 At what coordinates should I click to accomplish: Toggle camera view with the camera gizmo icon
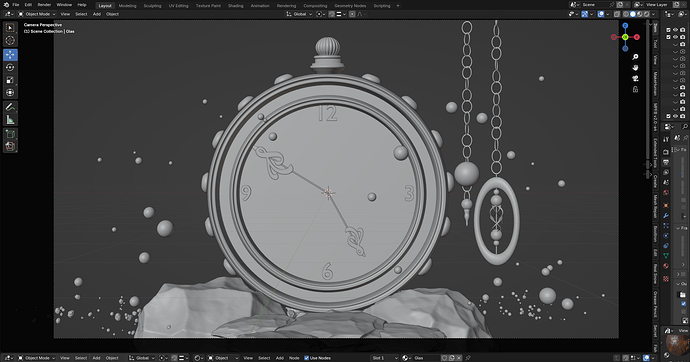[635, 78]
